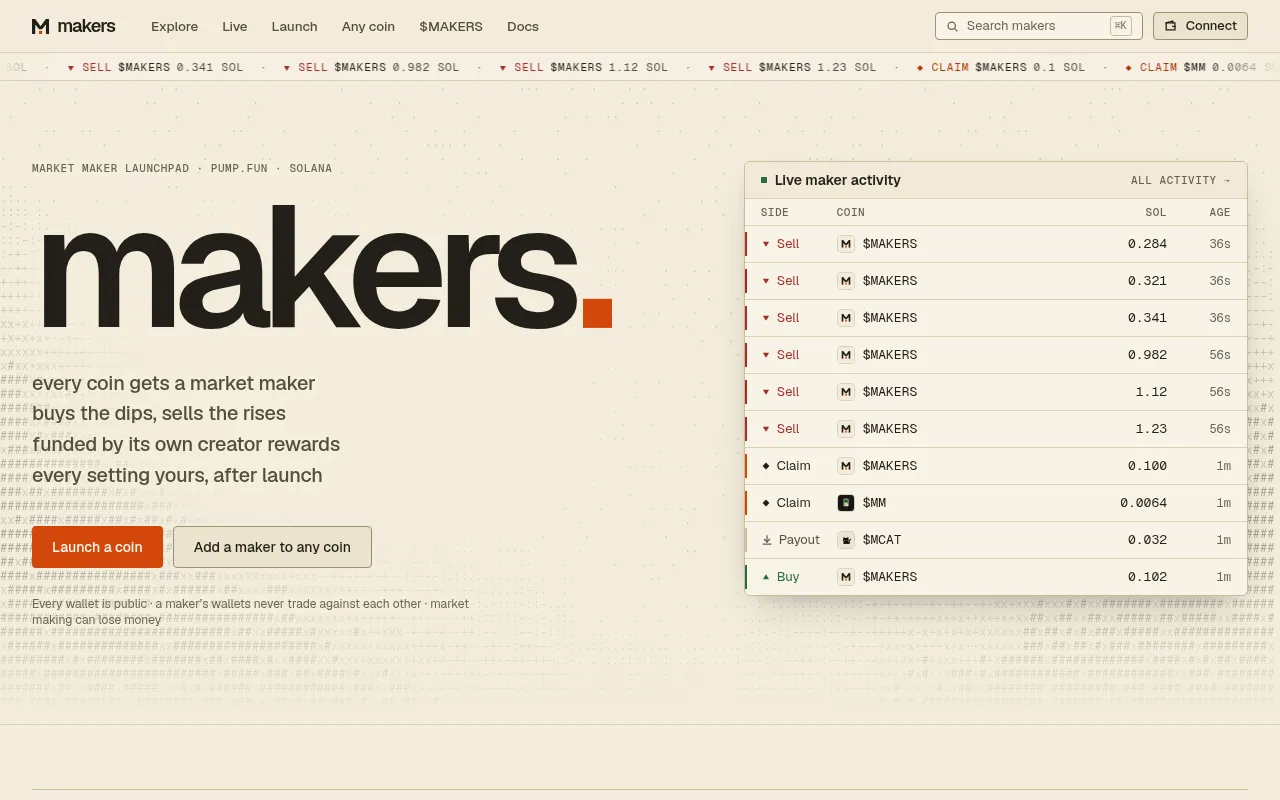Click the $MM coin icon in Claim row
The height and width of the screenshot is (800, 1280).
(x=846, y=503)
